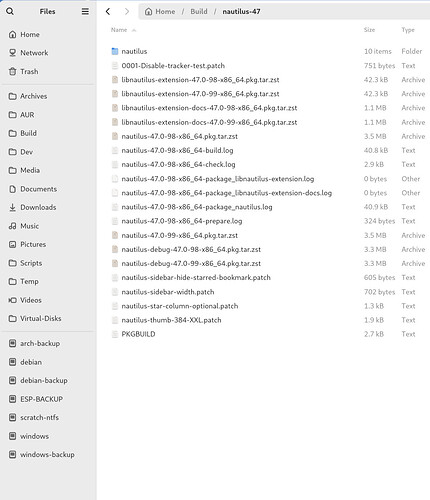Click the 324 bytes size of prepare.log
Viewport: 430px width, 500px height.
click(x=379, y=221)
